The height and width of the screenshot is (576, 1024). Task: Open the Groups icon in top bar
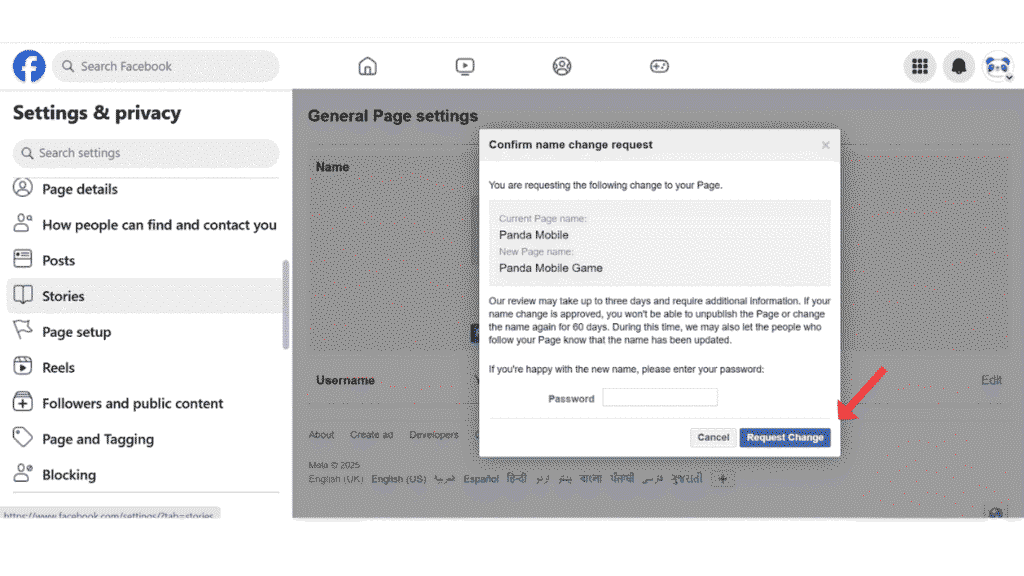pos(562,66)
